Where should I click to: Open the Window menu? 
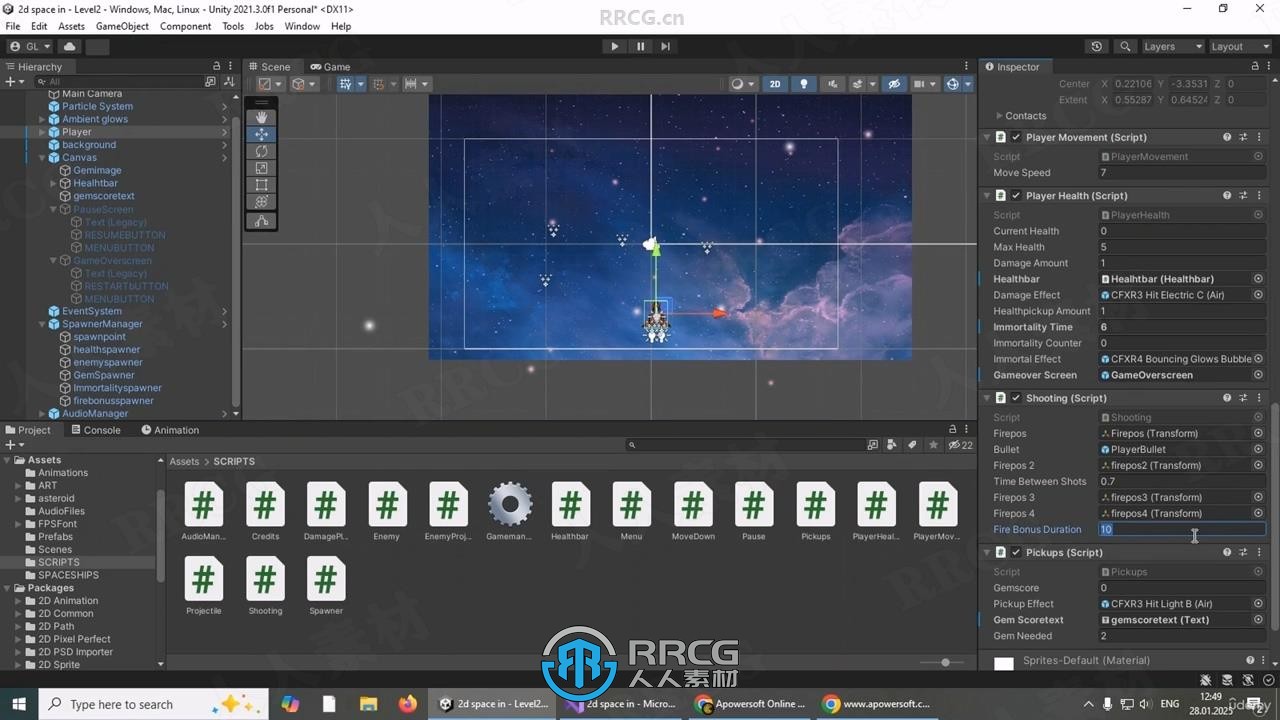point(302,26)
